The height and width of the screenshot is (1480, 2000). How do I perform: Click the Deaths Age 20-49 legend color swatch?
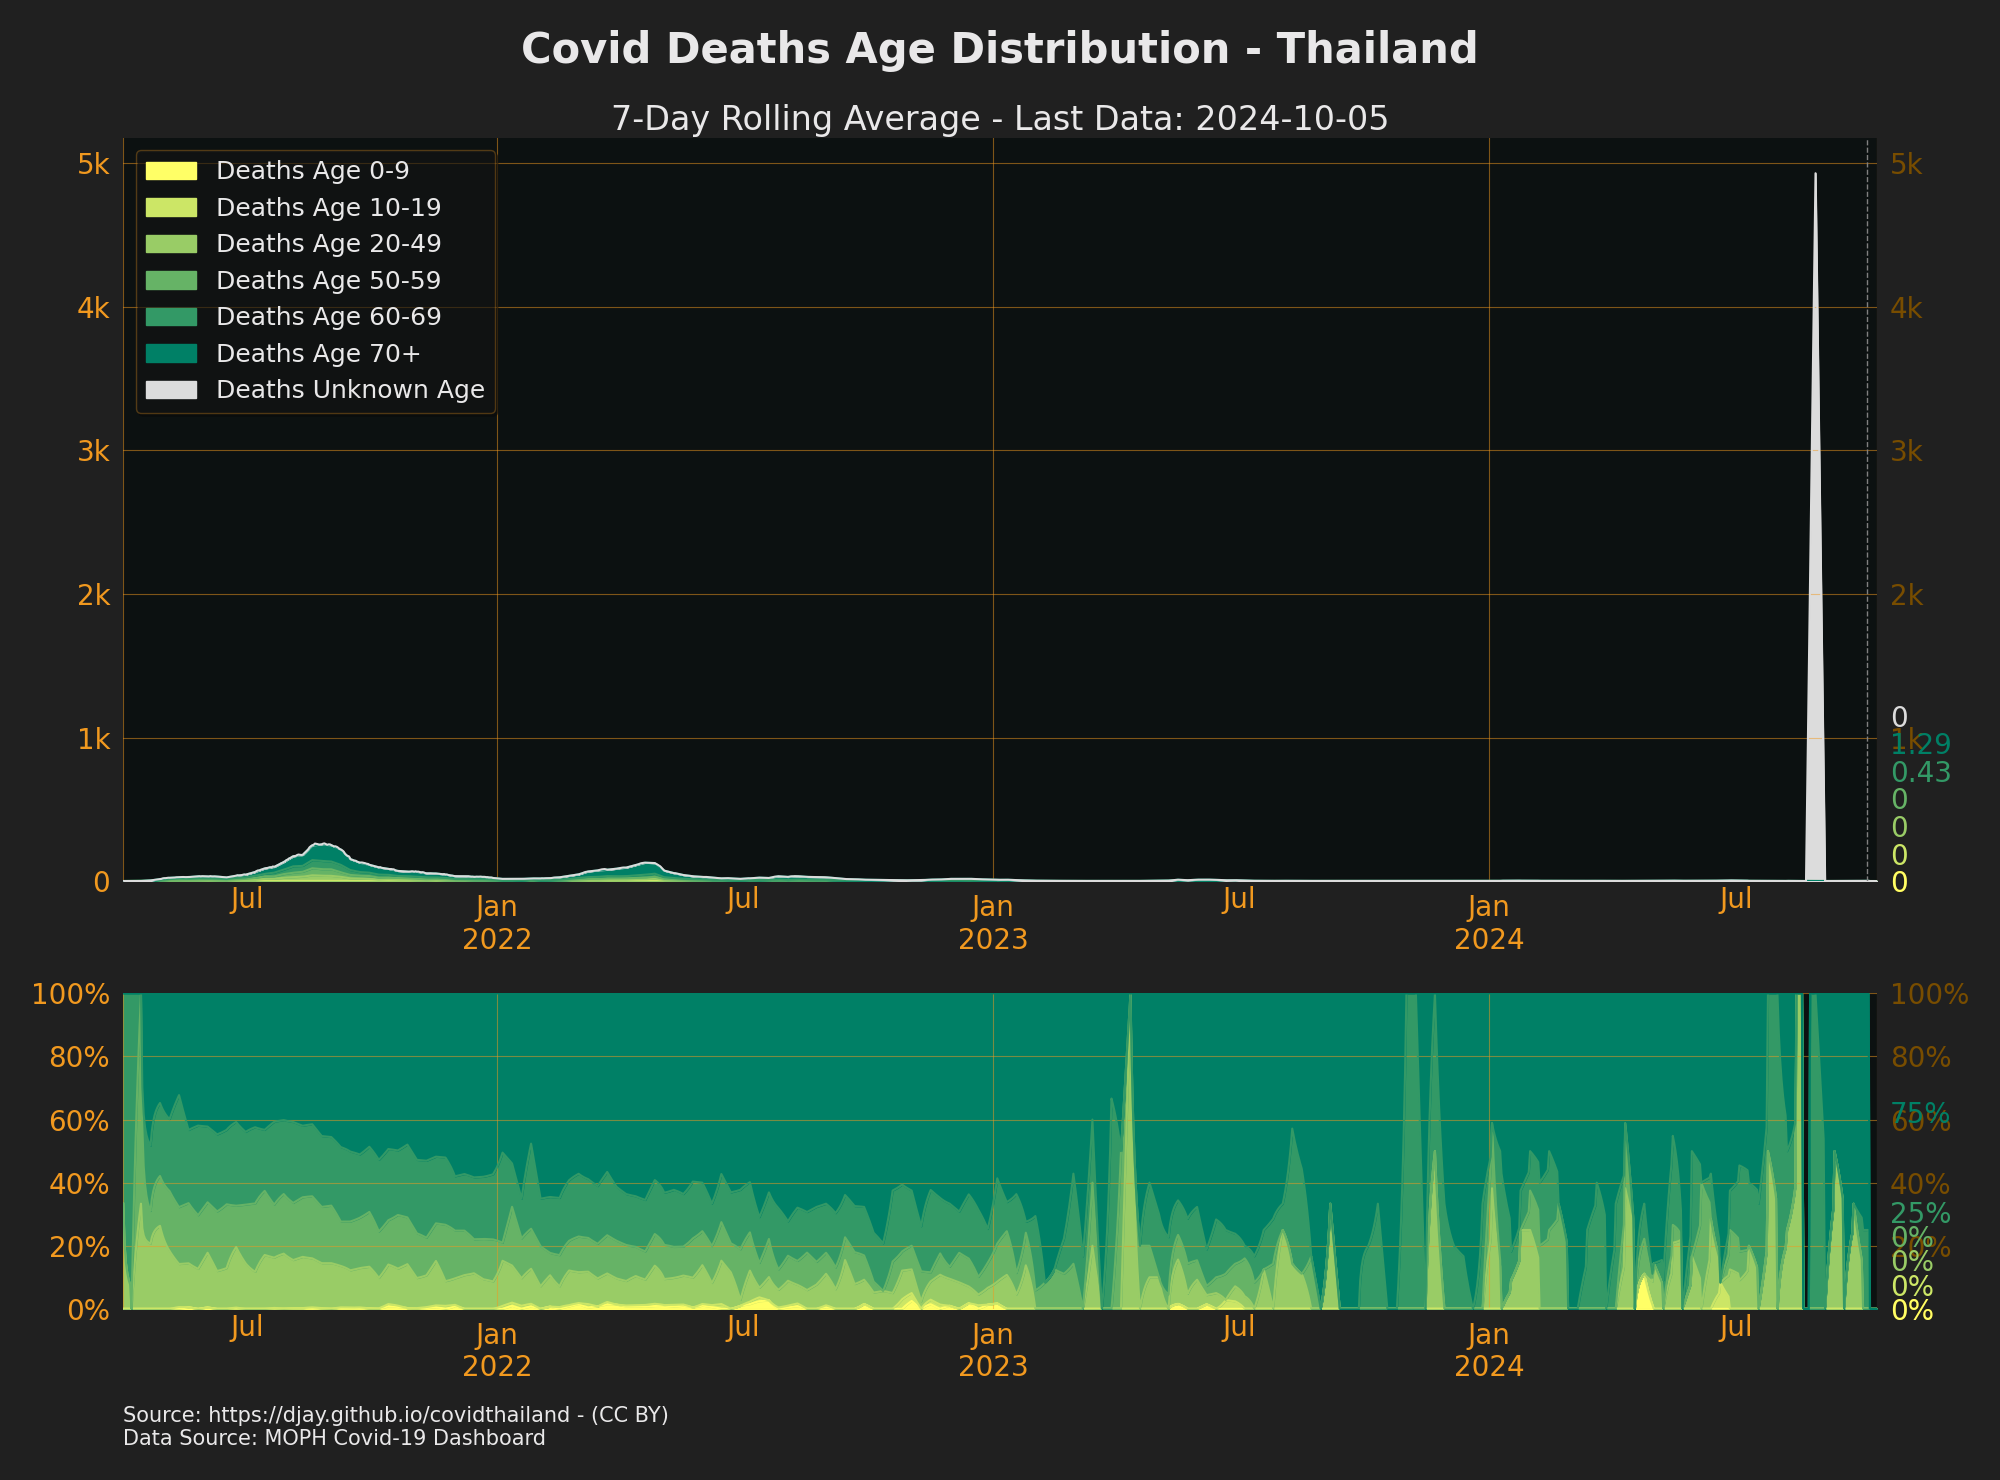tap(171, 244)
